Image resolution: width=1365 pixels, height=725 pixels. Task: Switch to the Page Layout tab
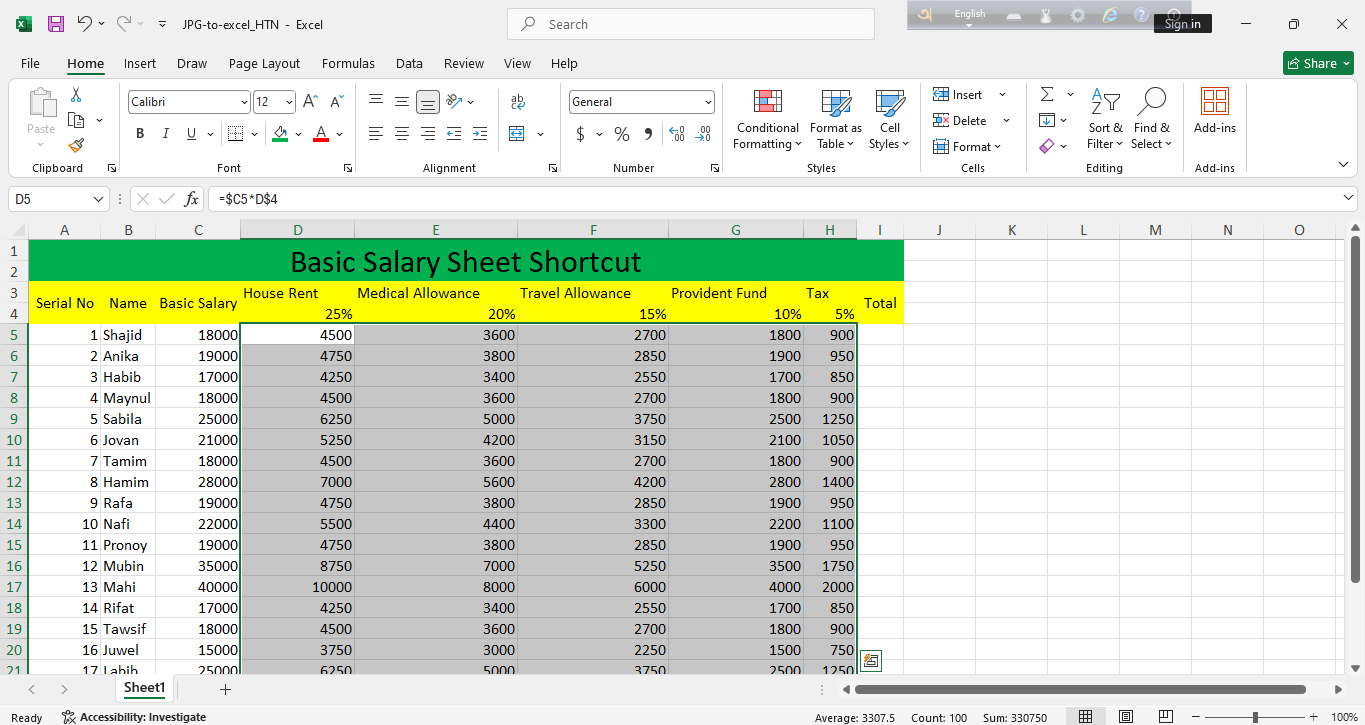click(264, 63)
